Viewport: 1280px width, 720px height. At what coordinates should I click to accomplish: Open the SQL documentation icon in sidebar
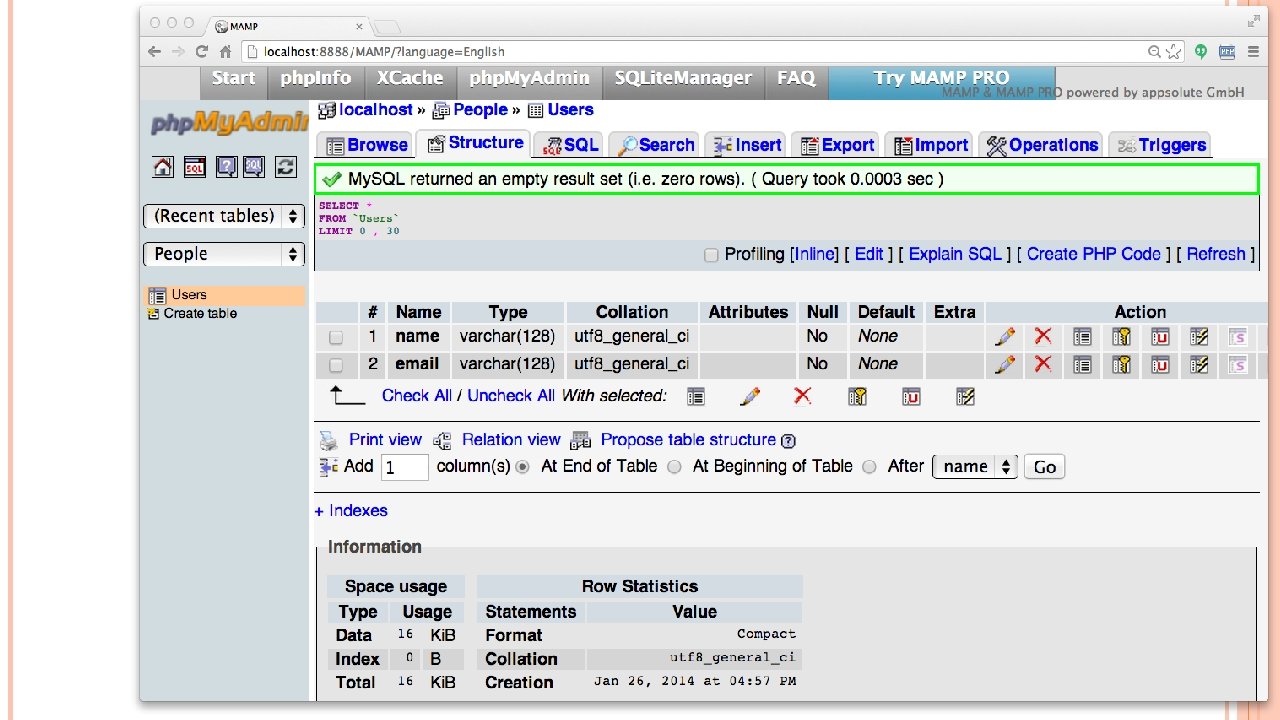[x=254, y=167]
